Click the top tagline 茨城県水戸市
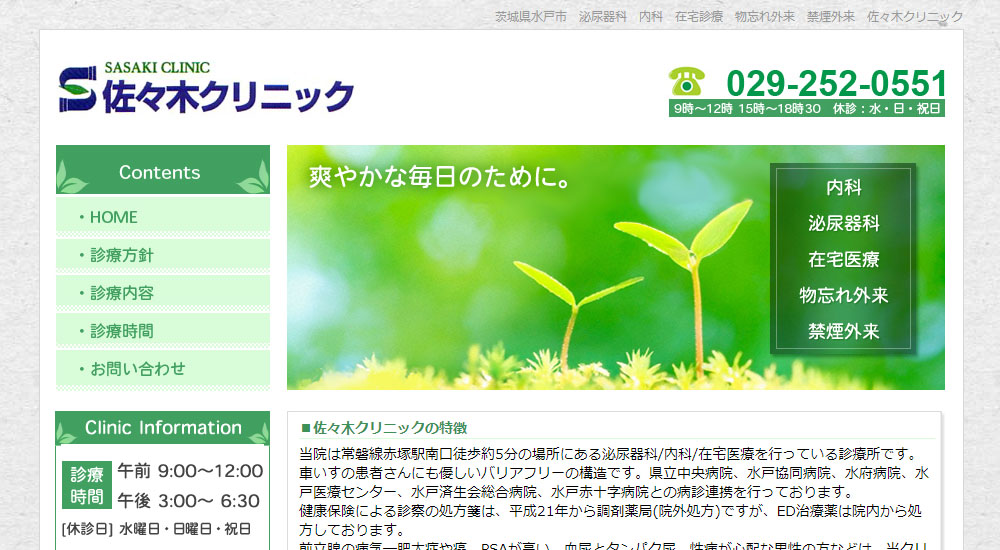1000x550 pixels. tap(531, 17)
